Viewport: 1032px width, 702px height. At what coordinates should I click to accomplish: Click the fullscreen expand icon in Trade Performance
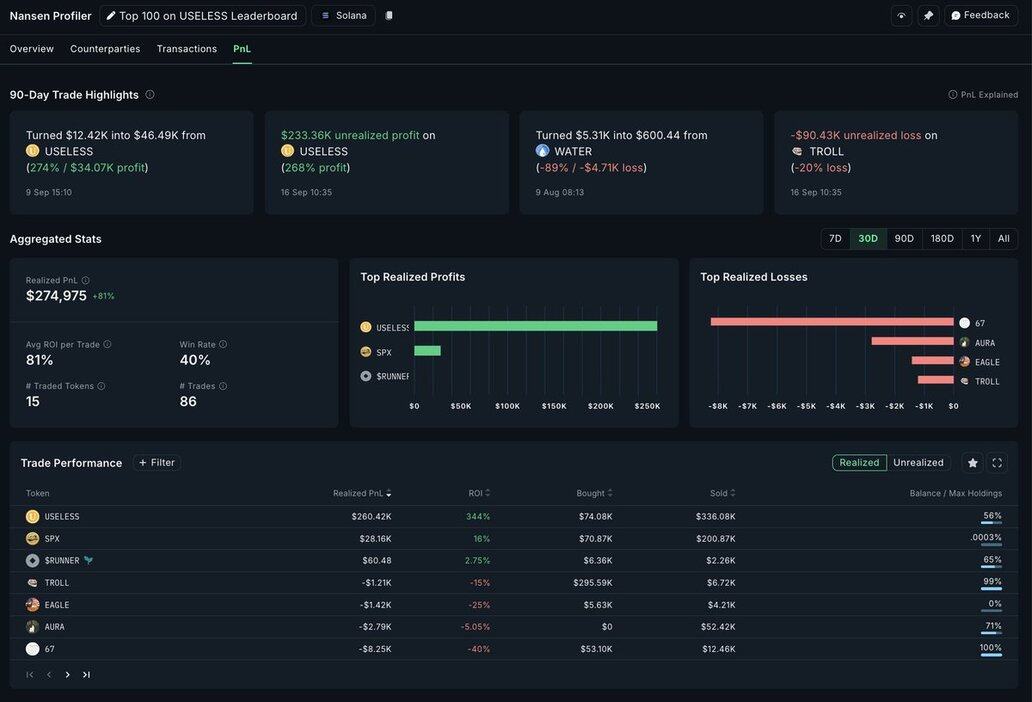coord(997,463)
